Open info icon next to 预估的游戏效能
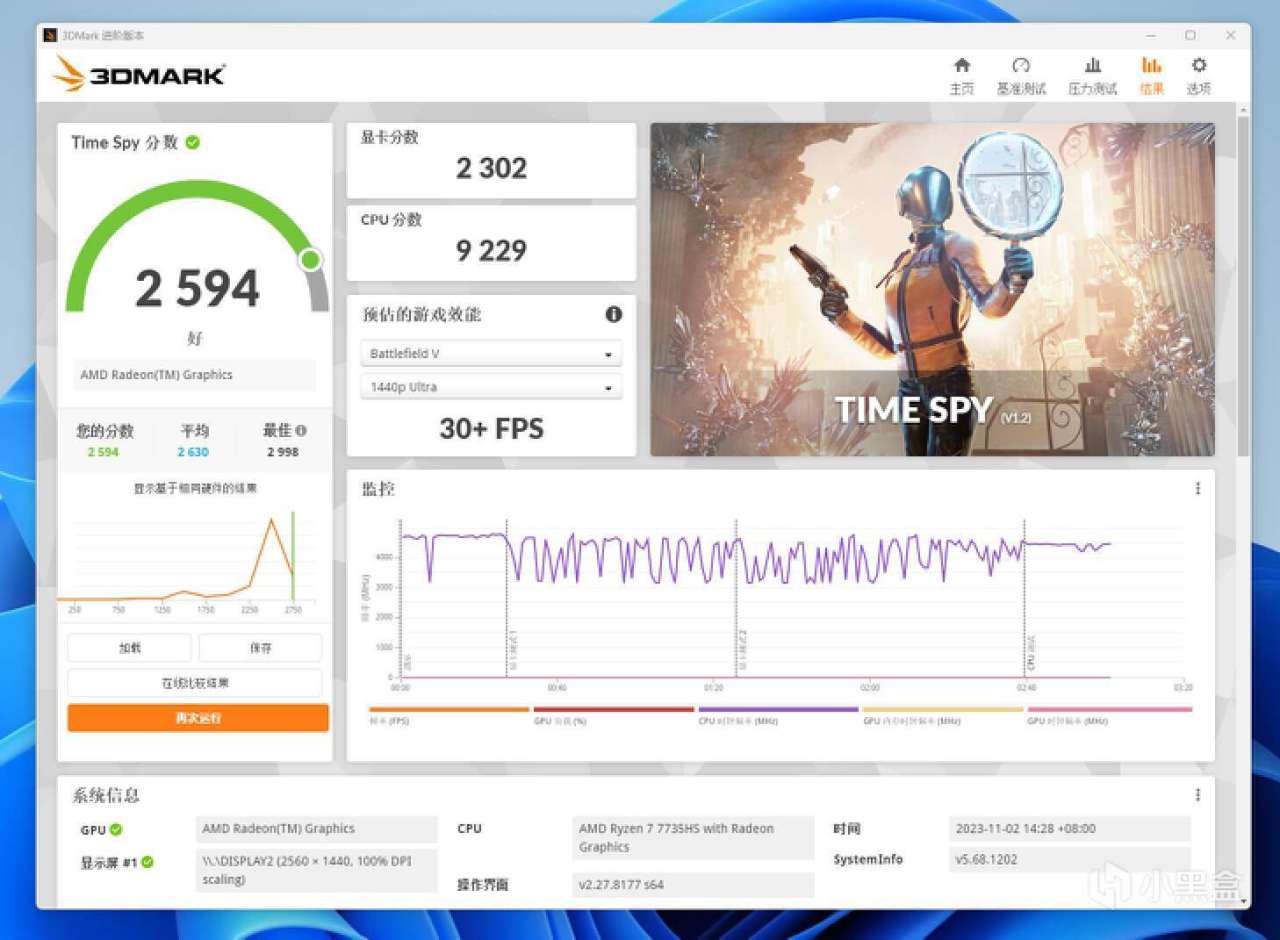The image size is (1280, 940). 614,314
